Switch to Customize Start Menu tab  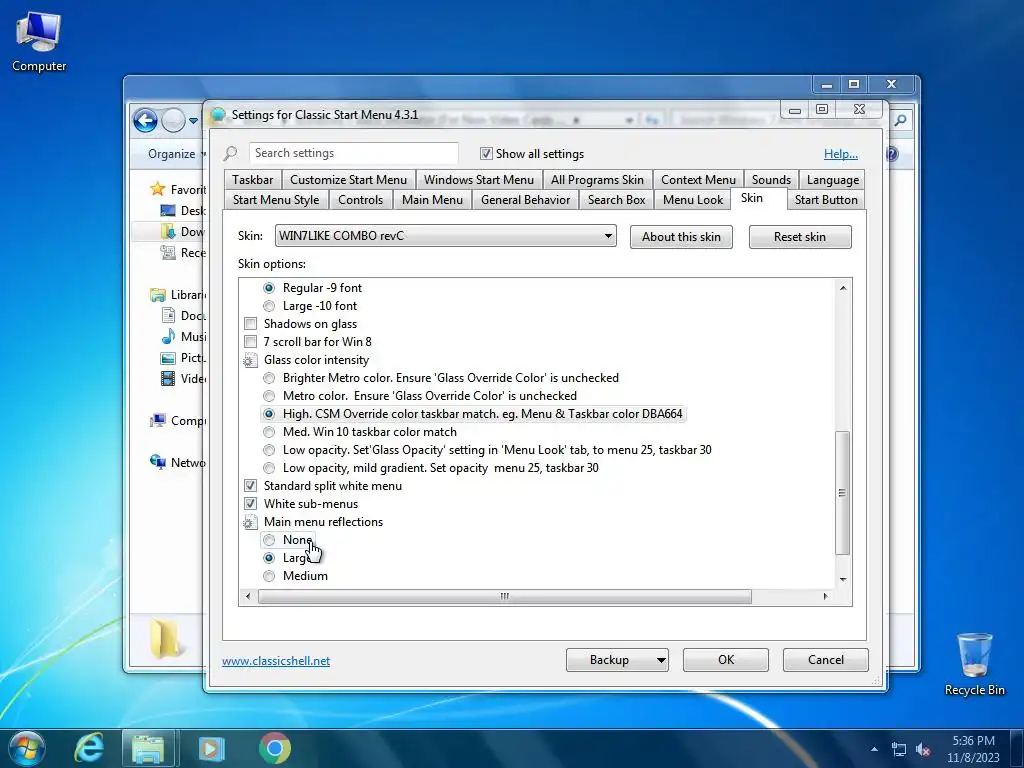pyautogui.click(x=348, y=180)
